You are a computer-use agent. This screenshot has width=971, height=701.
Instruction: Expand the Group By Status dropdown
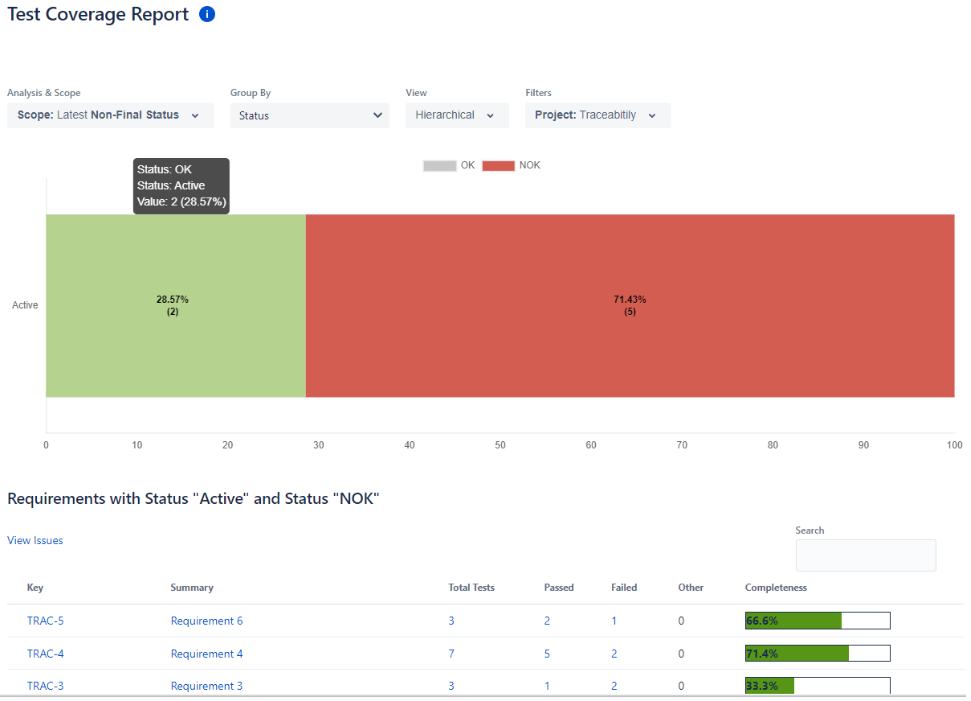(x=310, y=115)
